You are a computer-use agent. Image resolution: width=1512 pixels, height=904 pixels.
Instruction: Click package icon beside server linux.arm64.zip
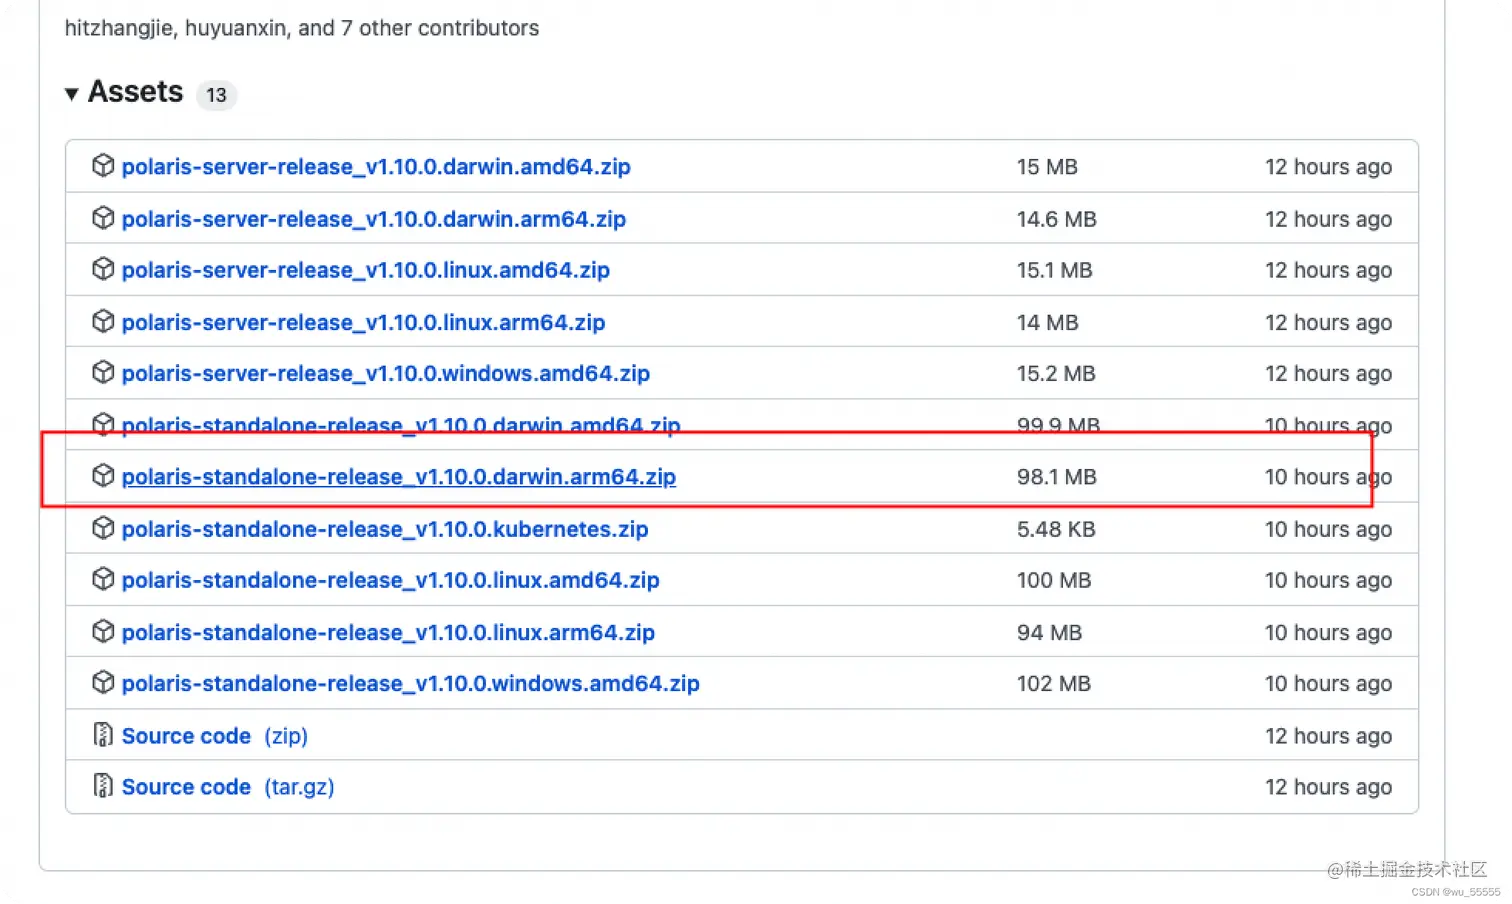[x=103, y=321]
